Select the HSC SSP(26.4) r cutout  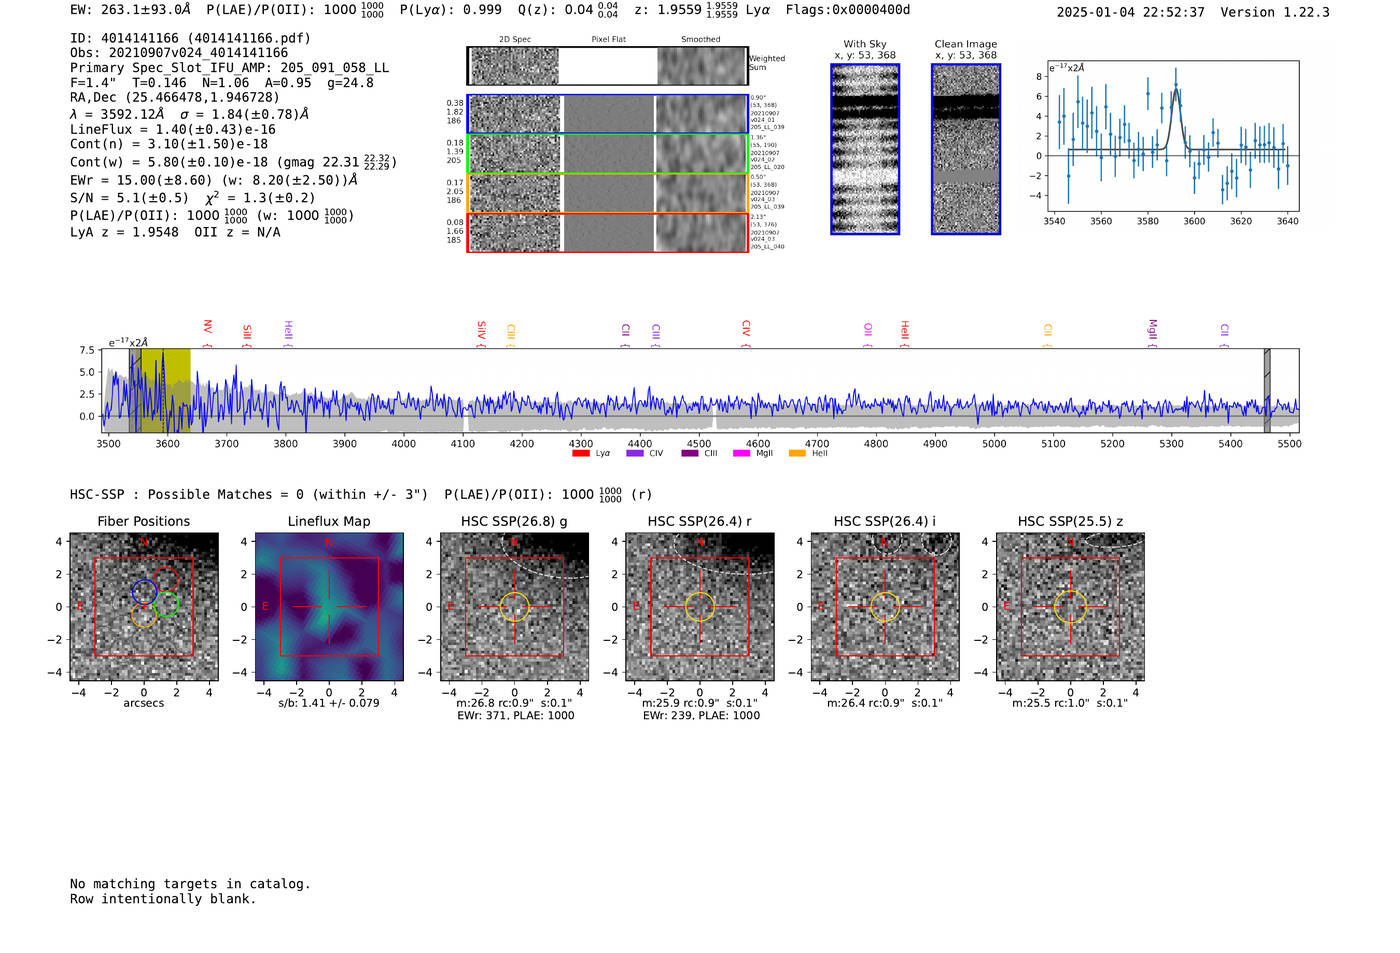pos(700,606)
